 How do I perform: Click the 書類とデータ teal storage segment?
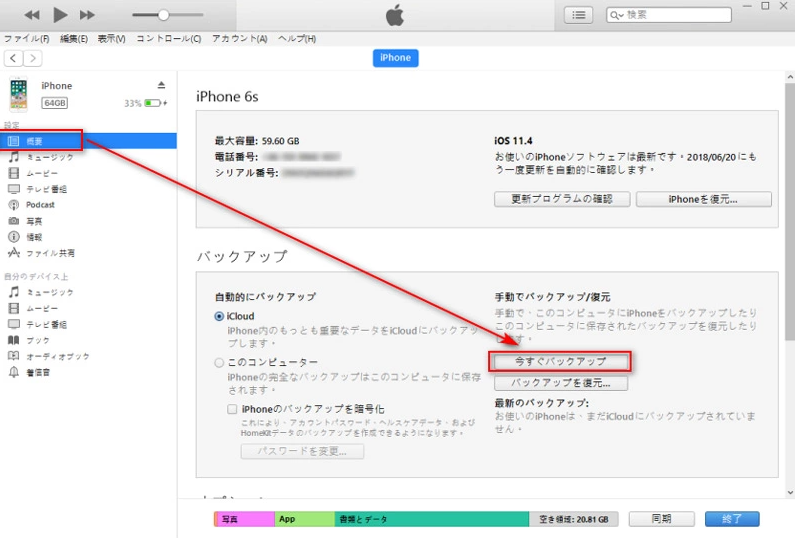click(432, 519)
